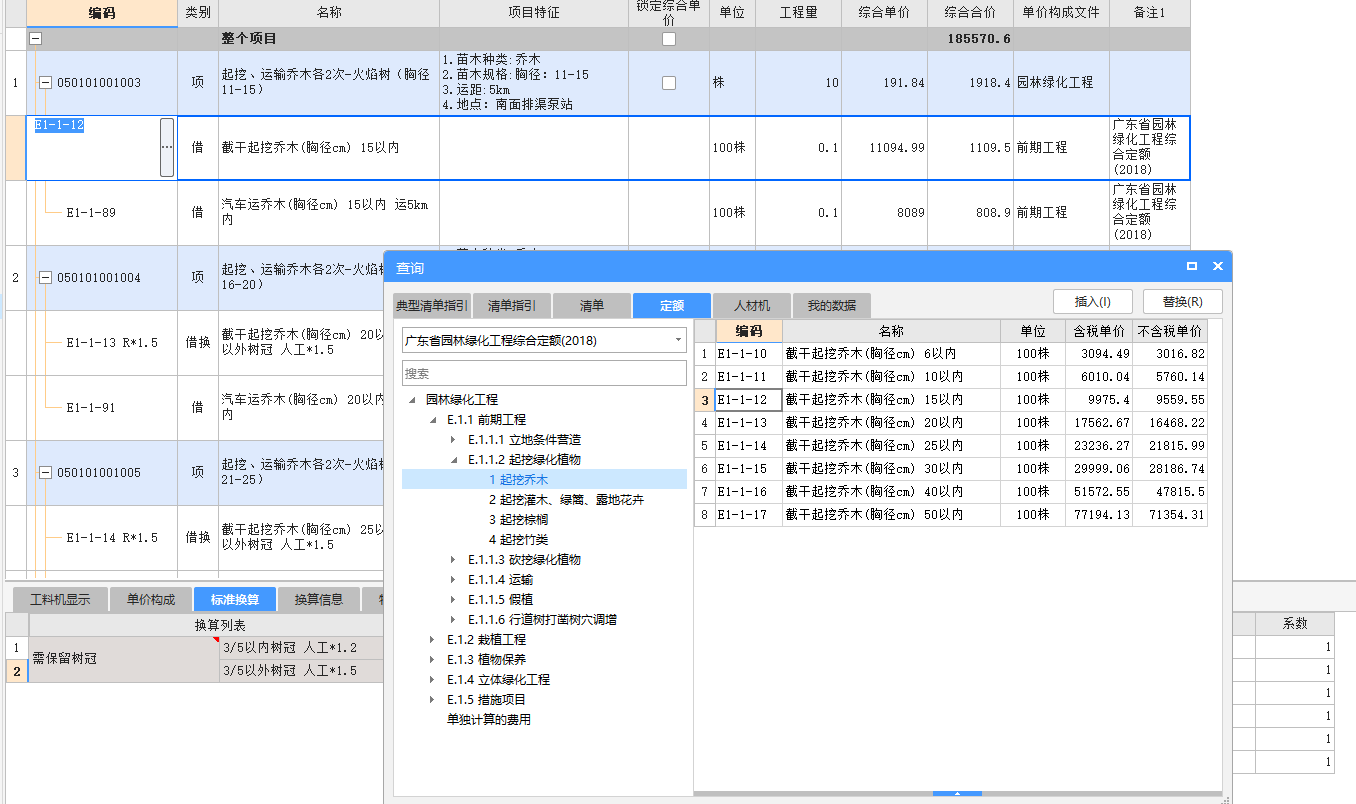Toggle lock price checkbox for 整个项目 row
The width and height of the screenshot is (1356, 804).
(x=669, y=39)
